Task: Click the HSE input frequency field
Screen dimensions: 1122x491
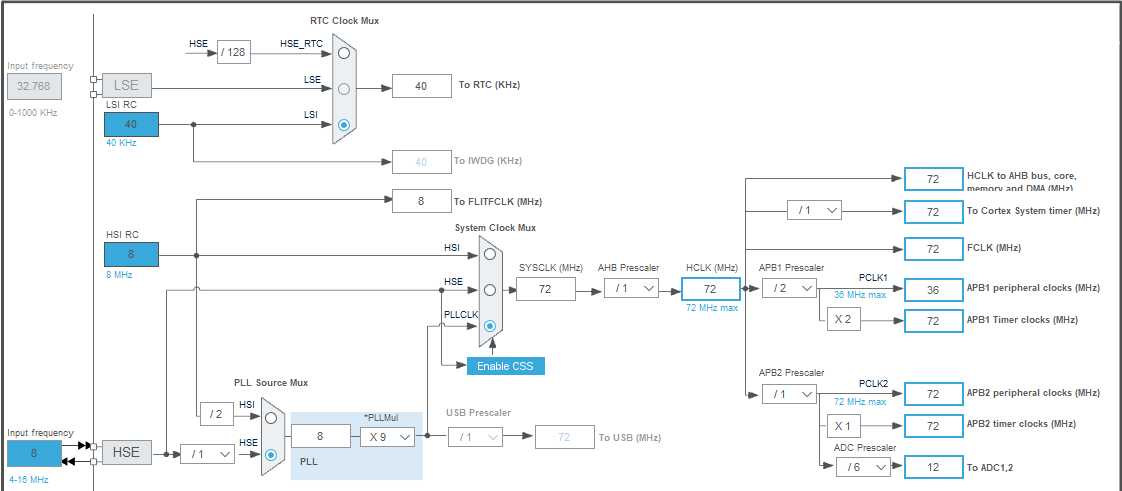Action: pyautogui.click(x=34, y=454)
